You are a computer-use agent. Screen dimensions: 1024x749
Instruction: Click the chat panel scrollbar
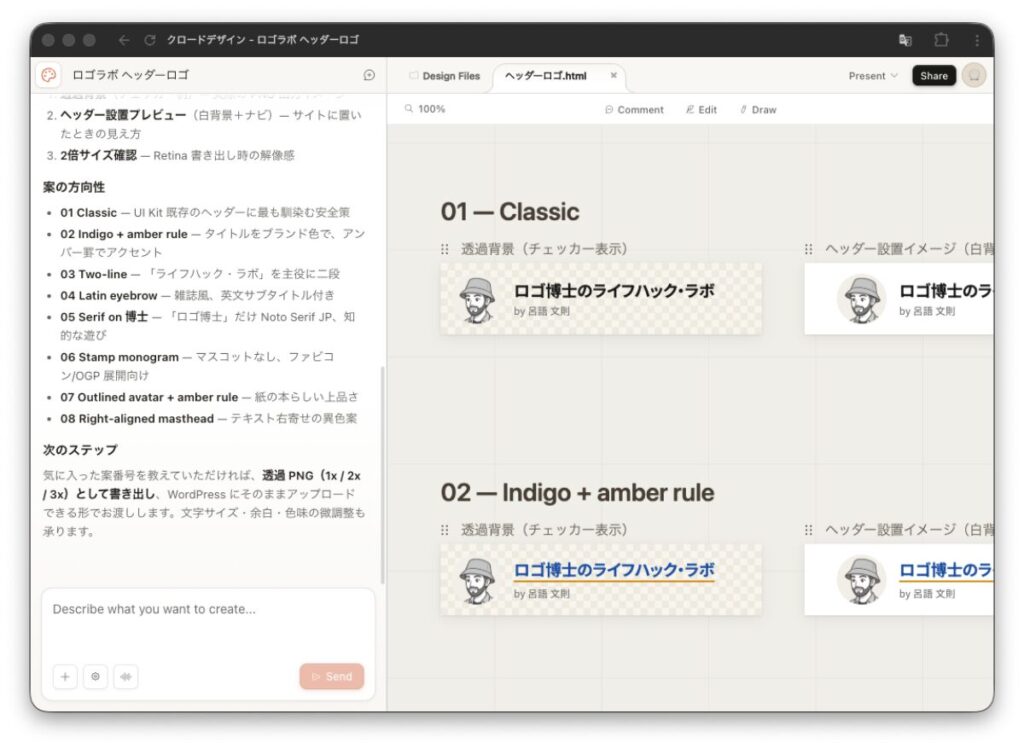click(382, 475)
